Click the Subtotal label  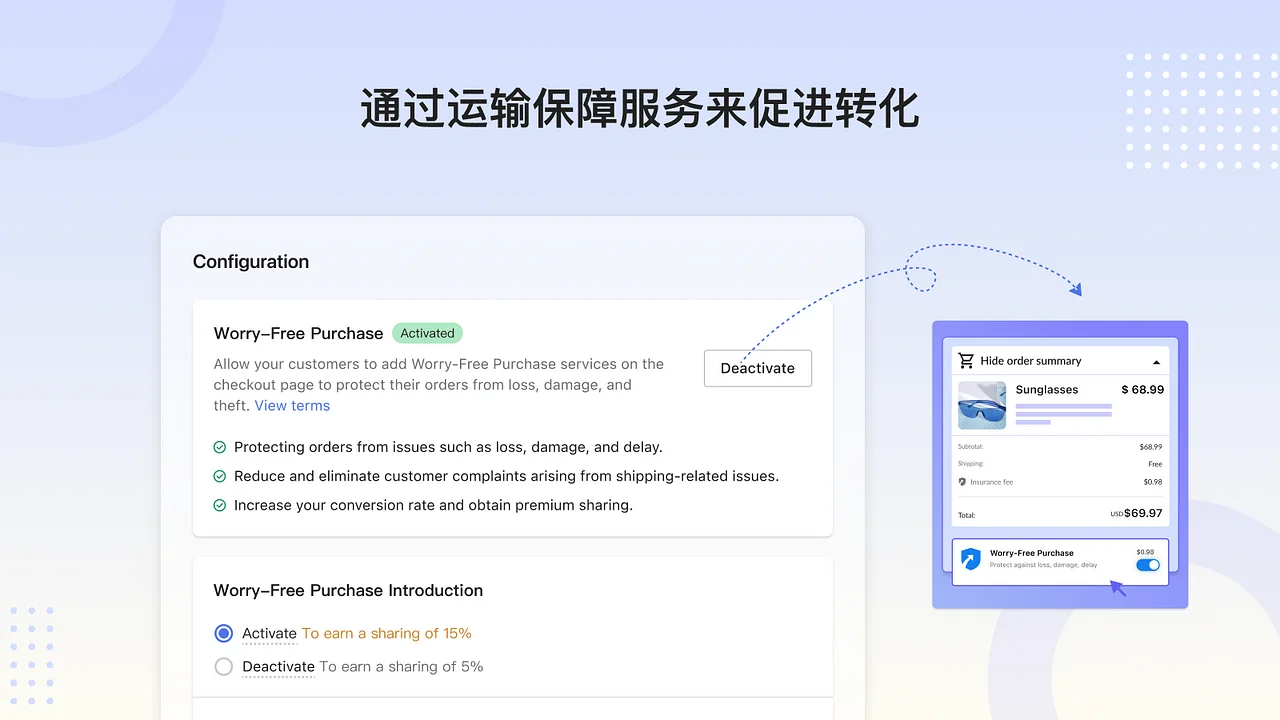click(x=970, y=447)
